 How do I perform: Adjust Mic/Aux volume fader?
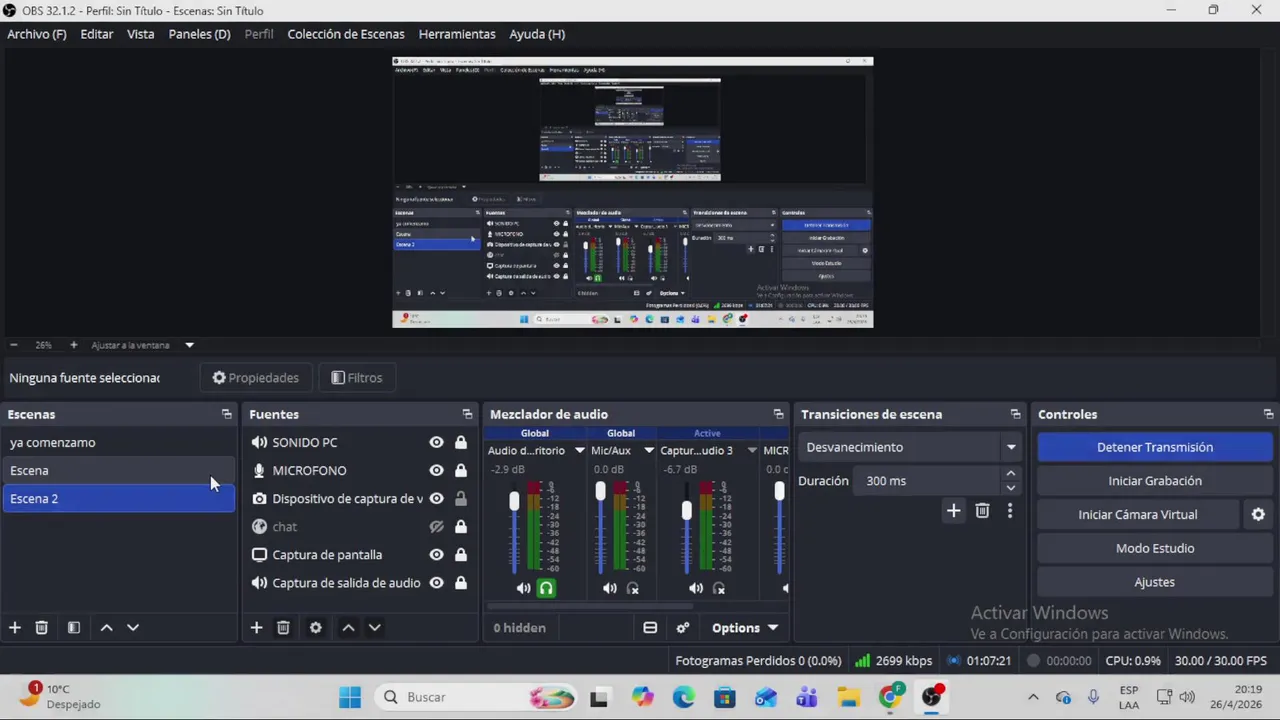600,491
